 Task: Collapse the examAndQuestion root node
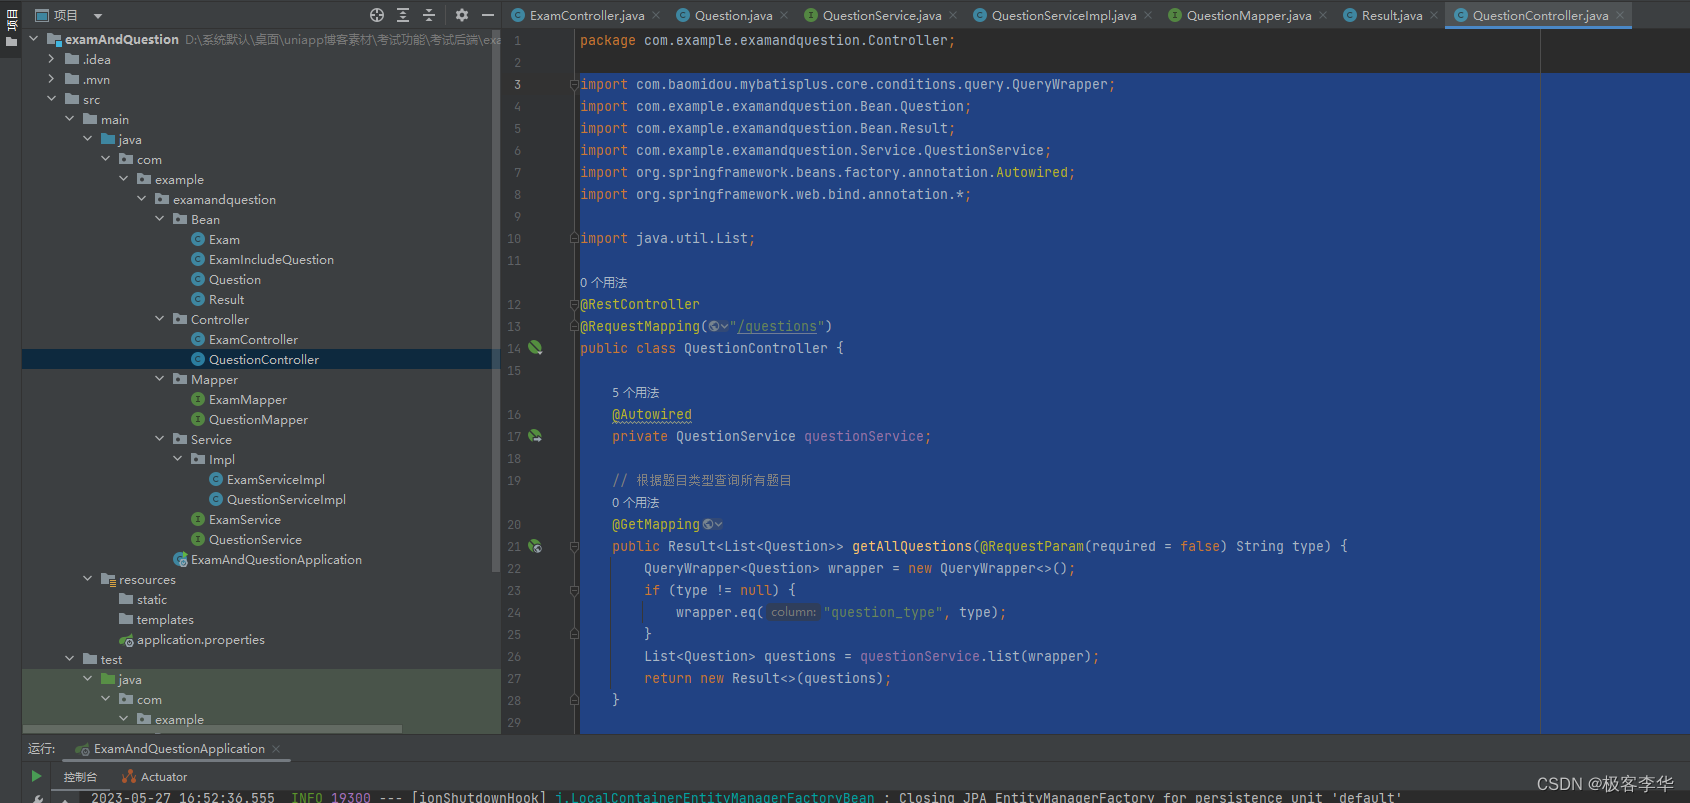coord(34,39)
